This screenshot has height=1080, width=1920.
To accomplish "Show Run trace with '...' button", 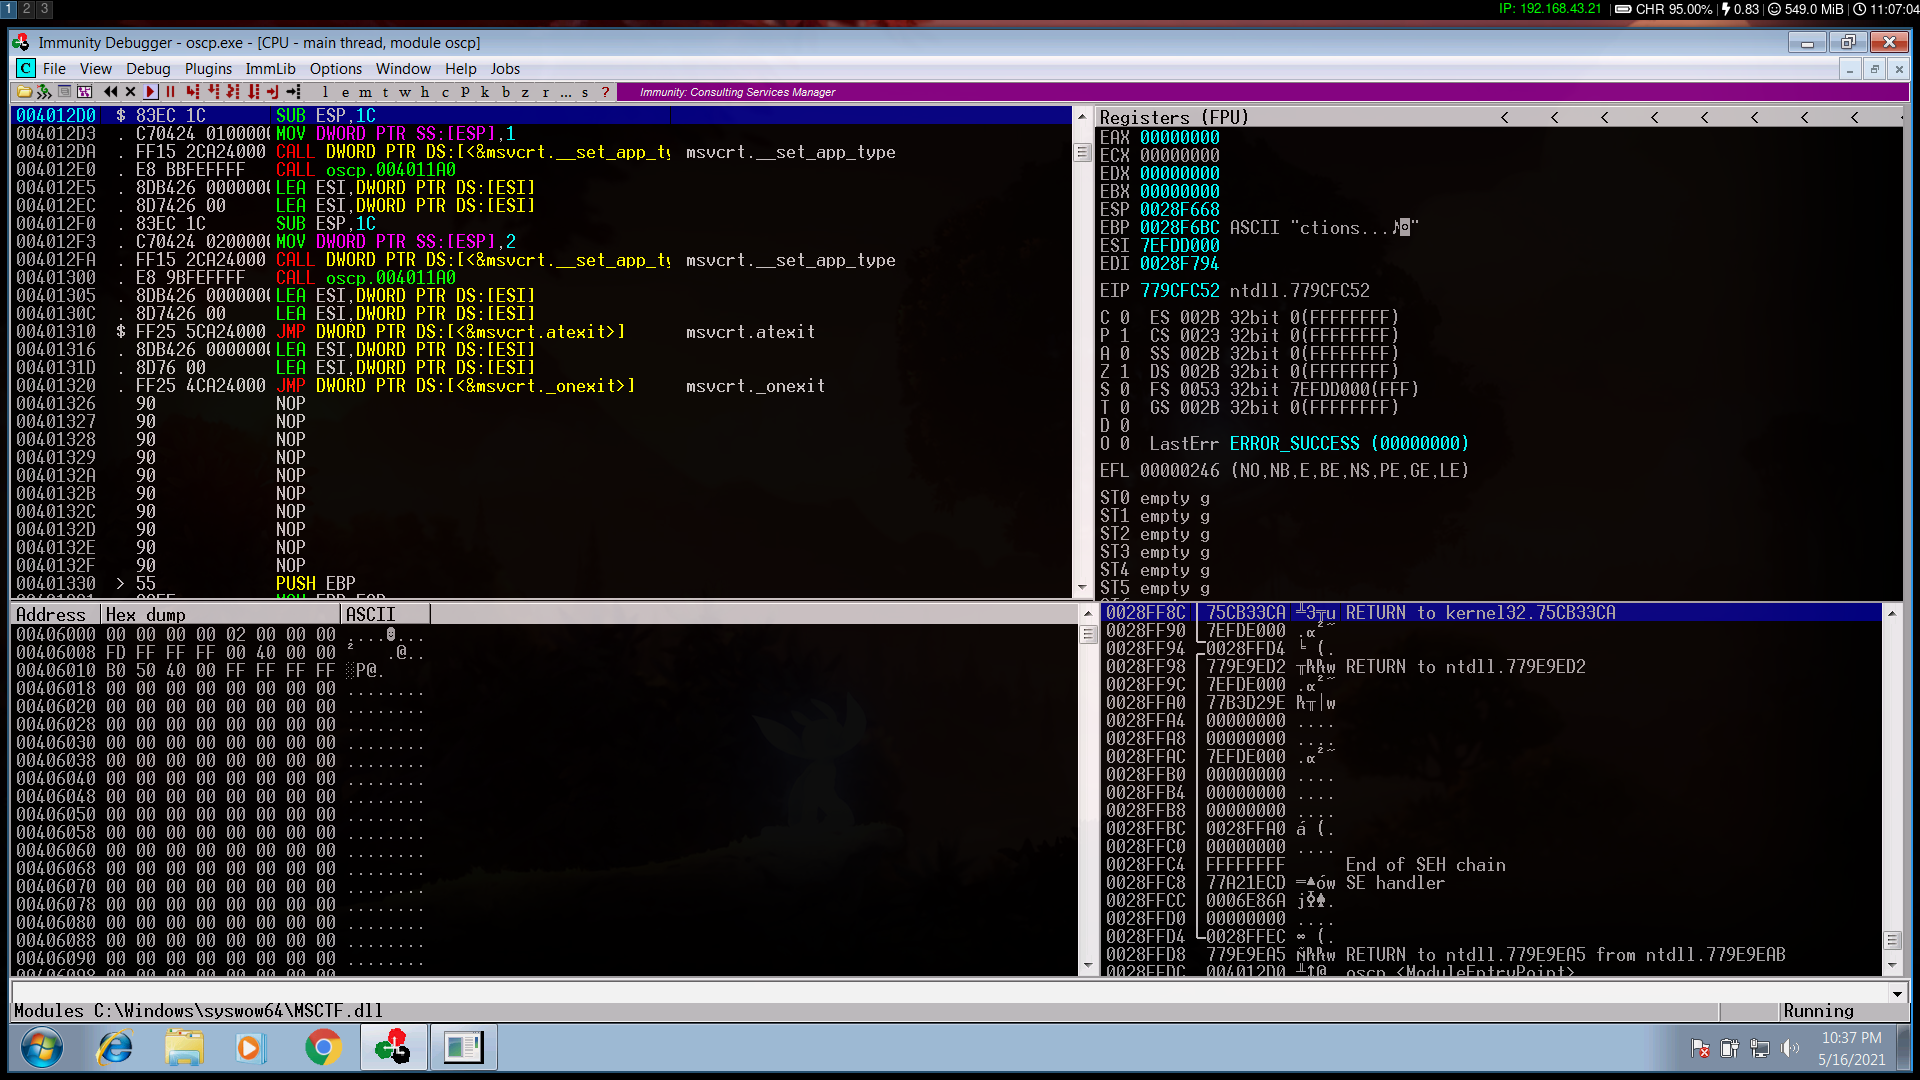I will 565,92.
